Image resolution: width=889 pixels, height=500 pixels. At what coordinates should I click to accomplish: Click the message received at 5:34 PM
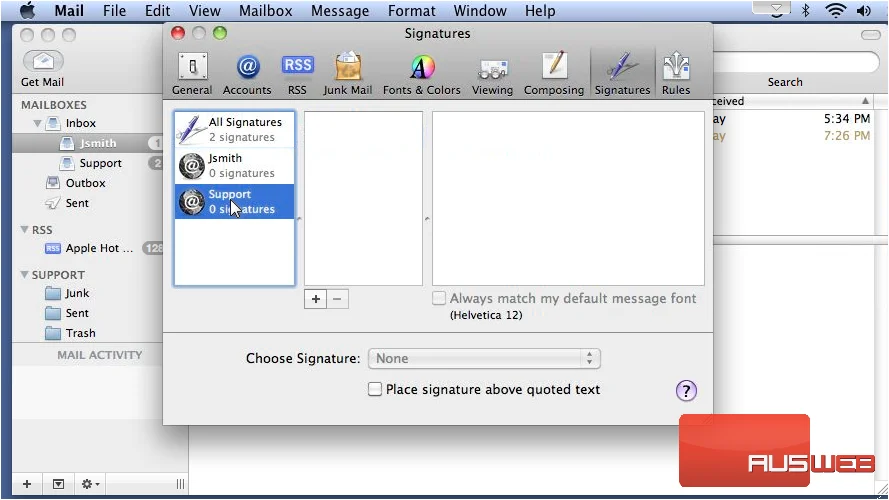point(794,119)
